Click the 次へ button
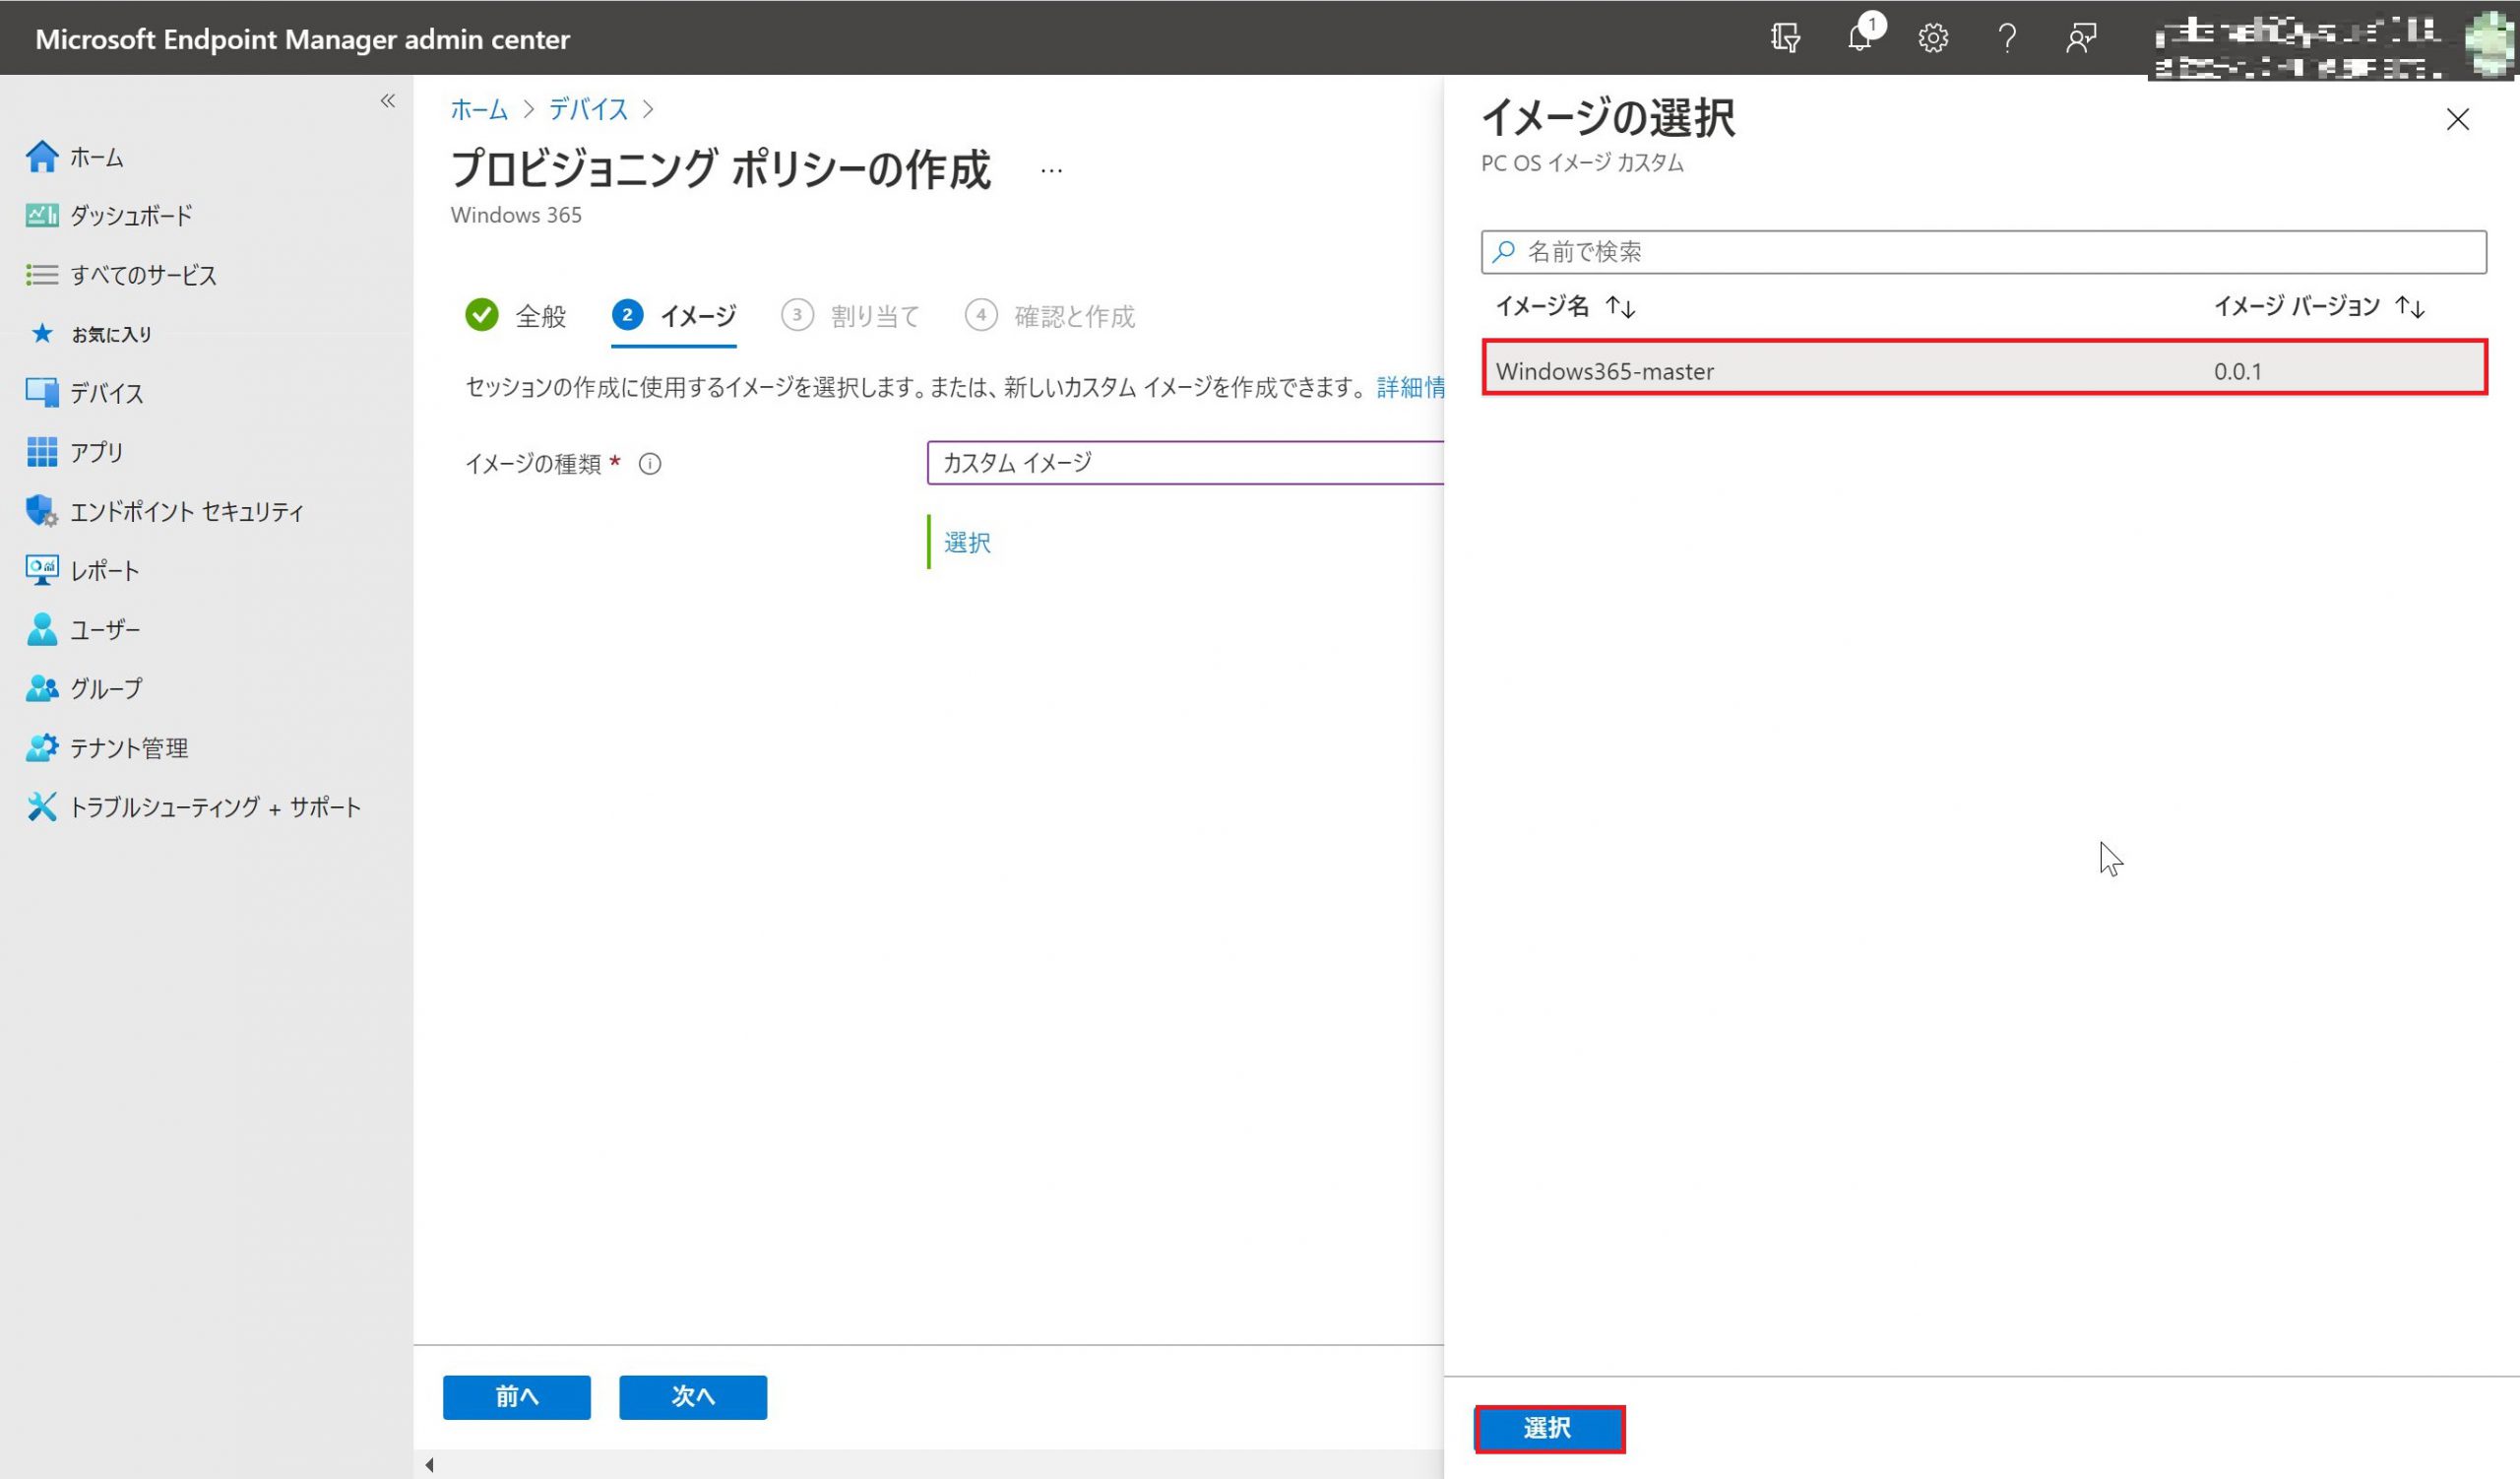Image resolution: width=2520 pixels, height=1479 pixels. tap(692, 1396)
